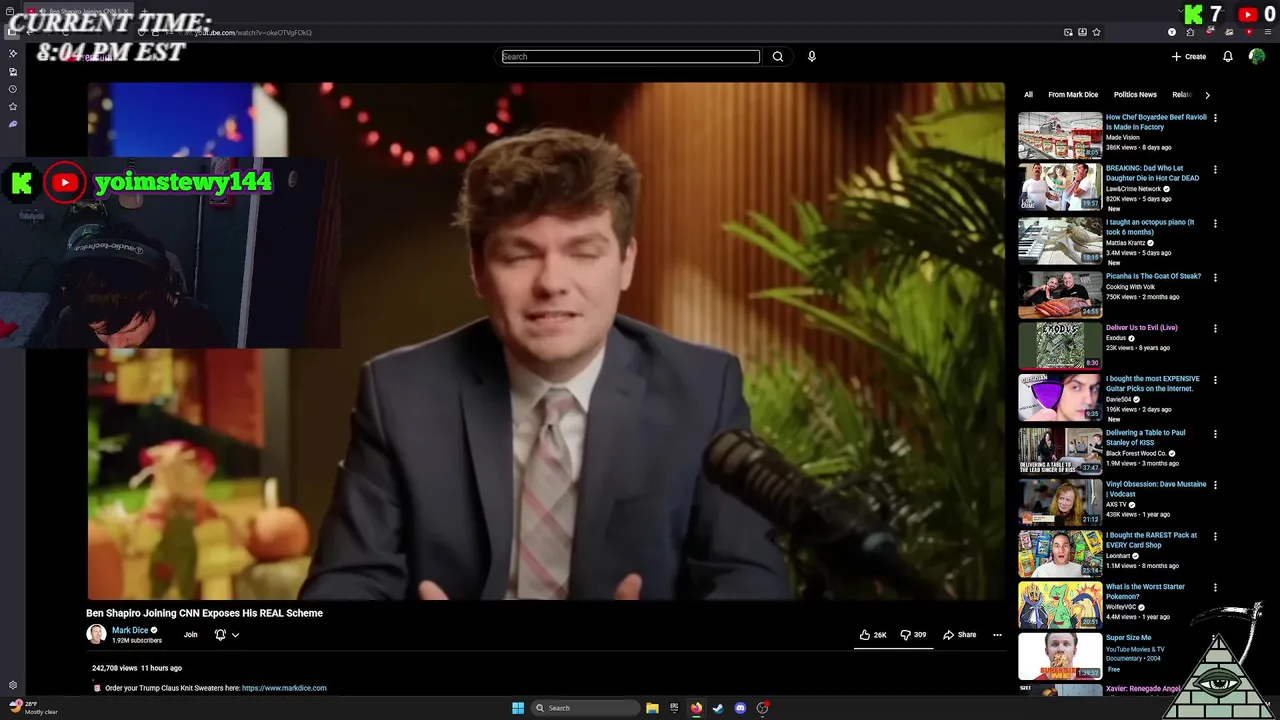Show more filter chips with the arrow
1280x720 pixels.
pos(1207,95)
